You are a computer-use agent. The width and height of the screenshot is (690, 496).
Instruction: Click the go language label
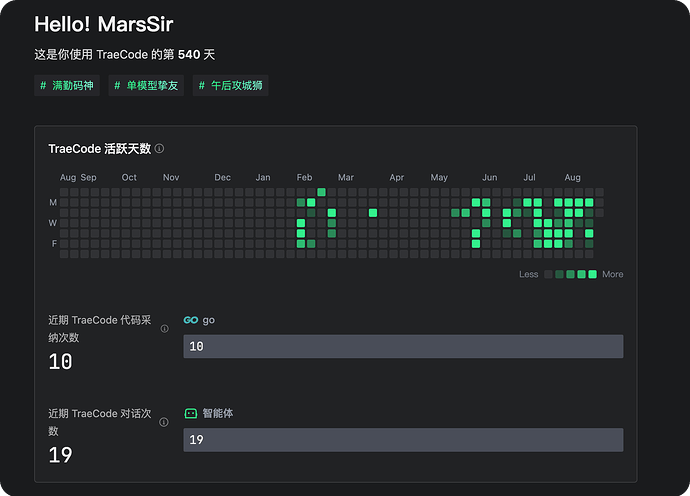tap(209, 320)
